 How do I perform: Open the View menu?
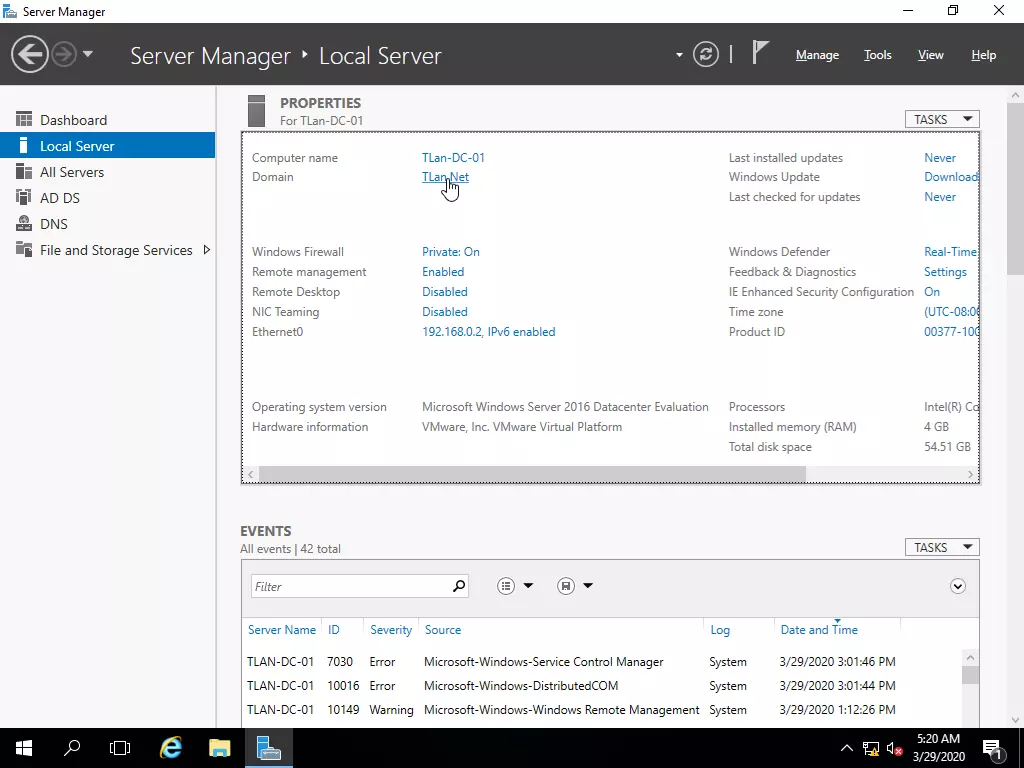(x=931, y=56)
